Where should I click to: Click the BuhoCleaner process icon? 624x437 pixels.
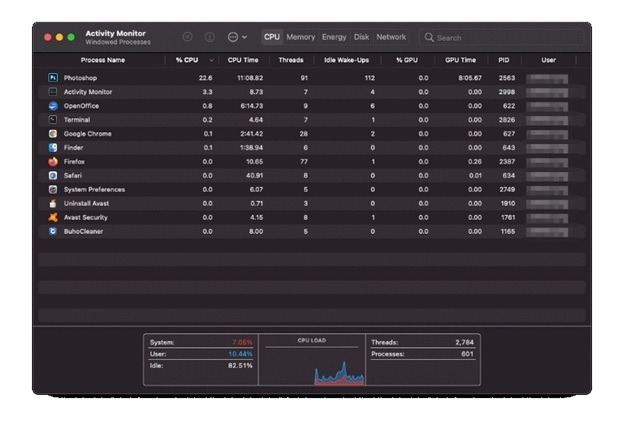53,231
